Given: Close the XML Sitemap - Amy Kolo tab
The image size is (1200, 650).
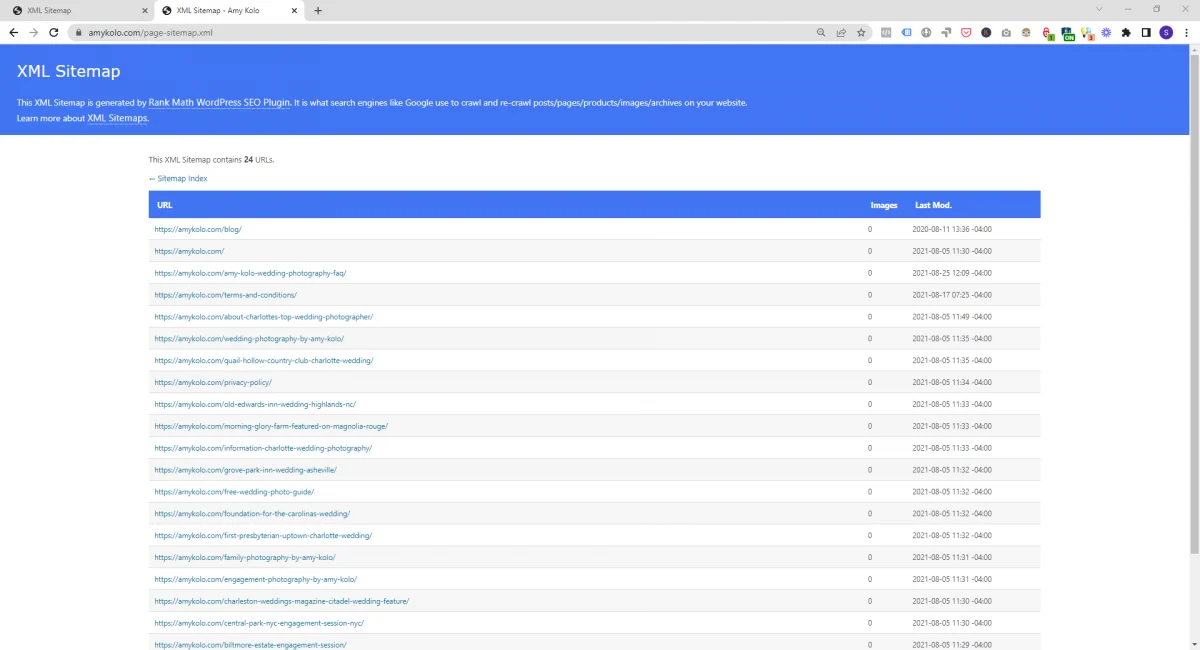Looking at the screenshot, I should [x=293, y=10].
